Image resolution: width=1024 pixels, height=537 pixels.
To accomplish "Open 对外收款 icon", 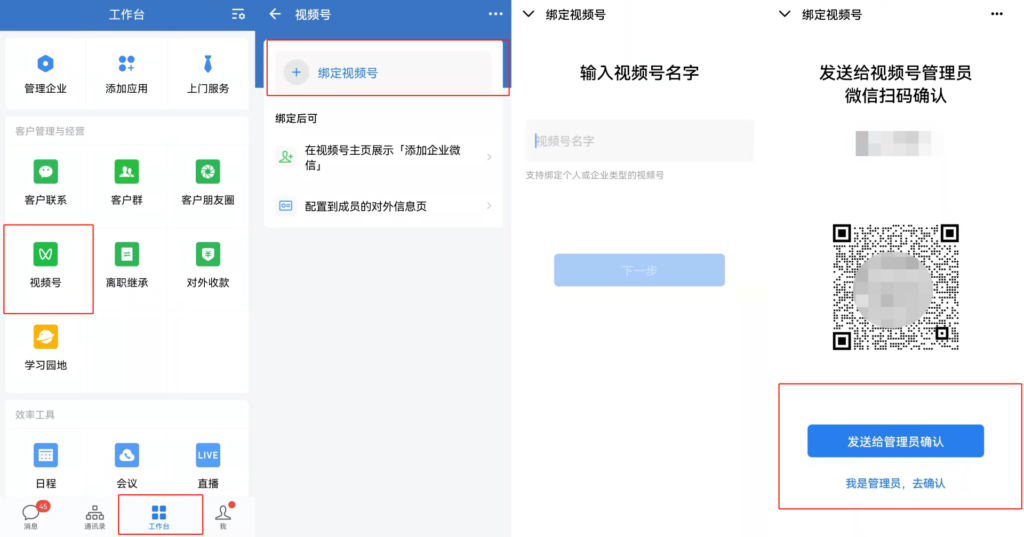I will pos(208,254).
